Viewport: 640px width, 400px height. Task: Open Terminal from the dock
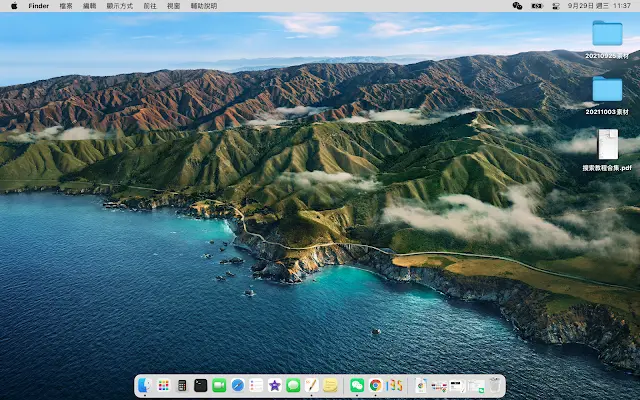click(200, 385)
